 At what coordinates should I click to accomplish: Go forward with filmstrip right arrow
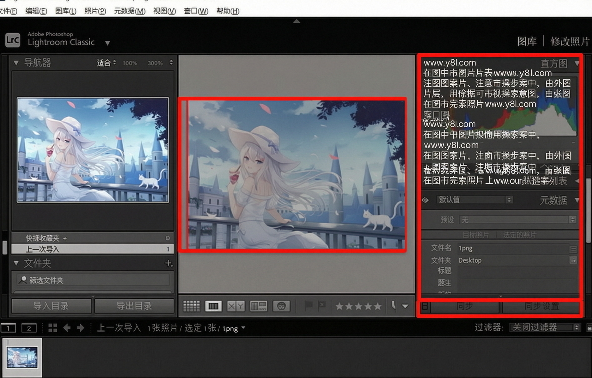80,328
